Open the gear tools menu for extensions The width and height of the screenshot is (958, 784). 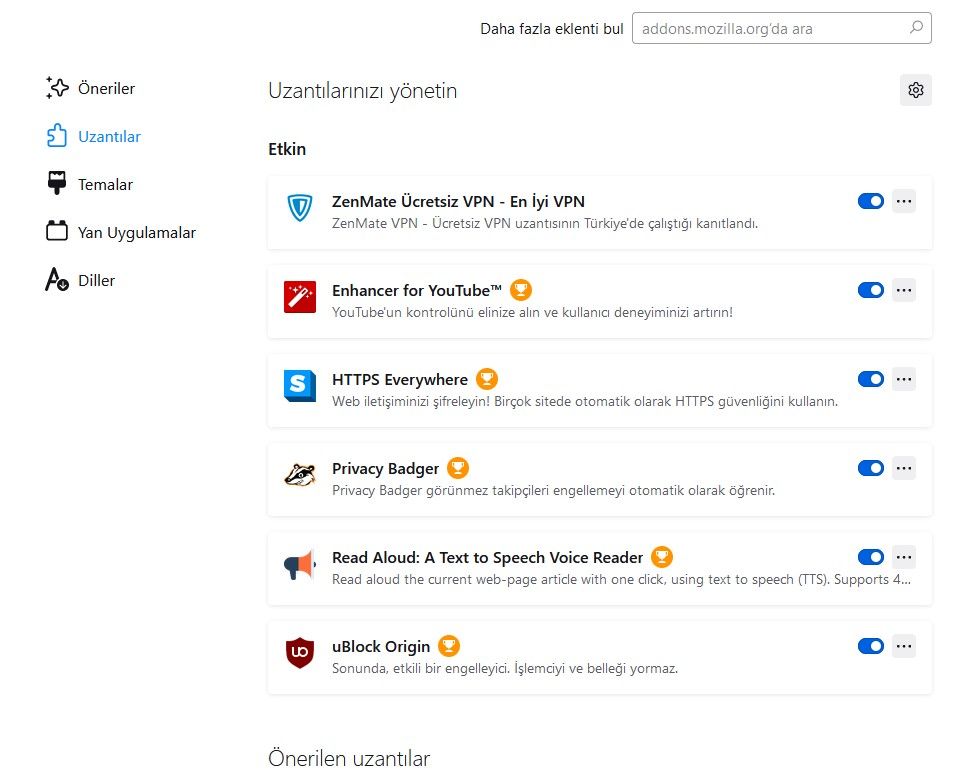pyautogui.click(x=915, y=90)
